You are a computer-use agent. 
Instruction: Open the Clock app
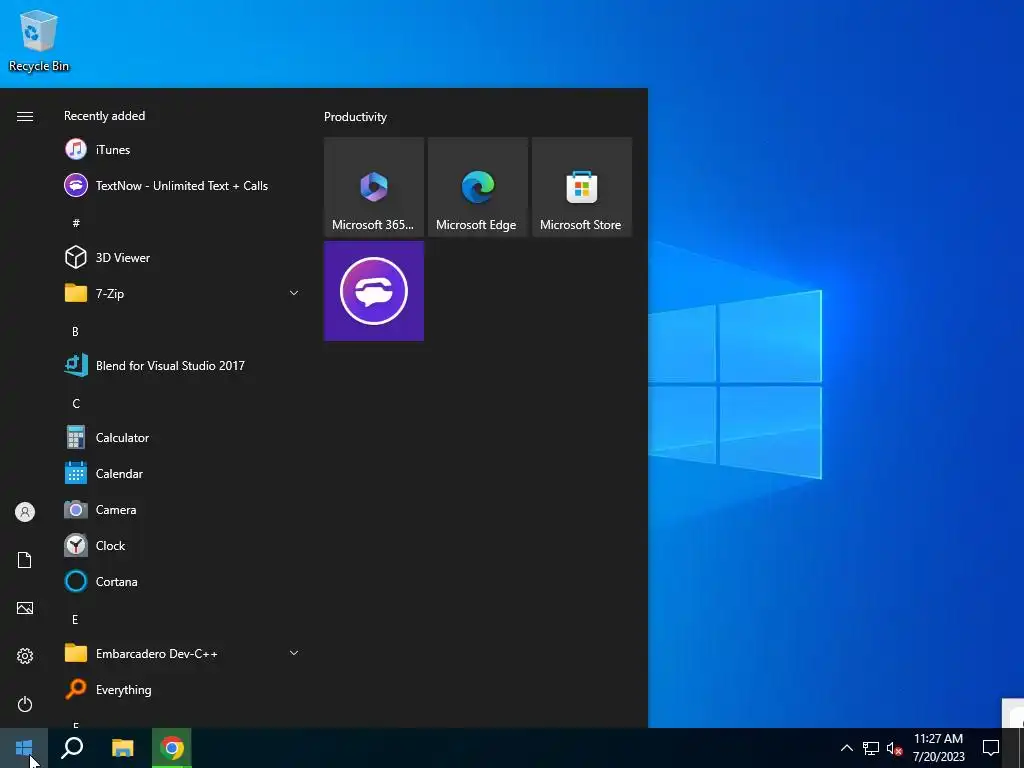click(x=182, y=545)
